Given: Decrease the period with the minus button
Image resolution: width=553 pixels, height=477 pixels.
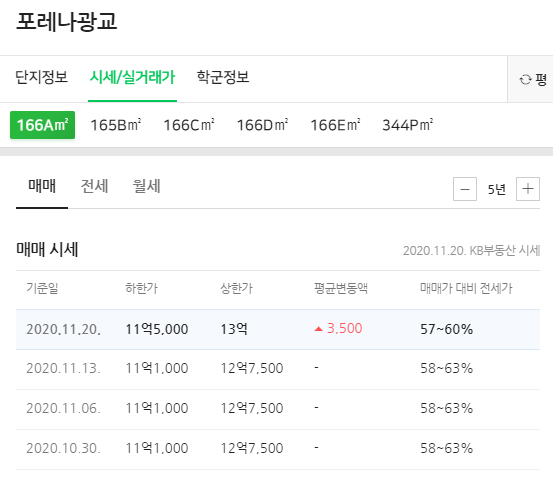Looking at the screenshot, I should tap(465, 189).
